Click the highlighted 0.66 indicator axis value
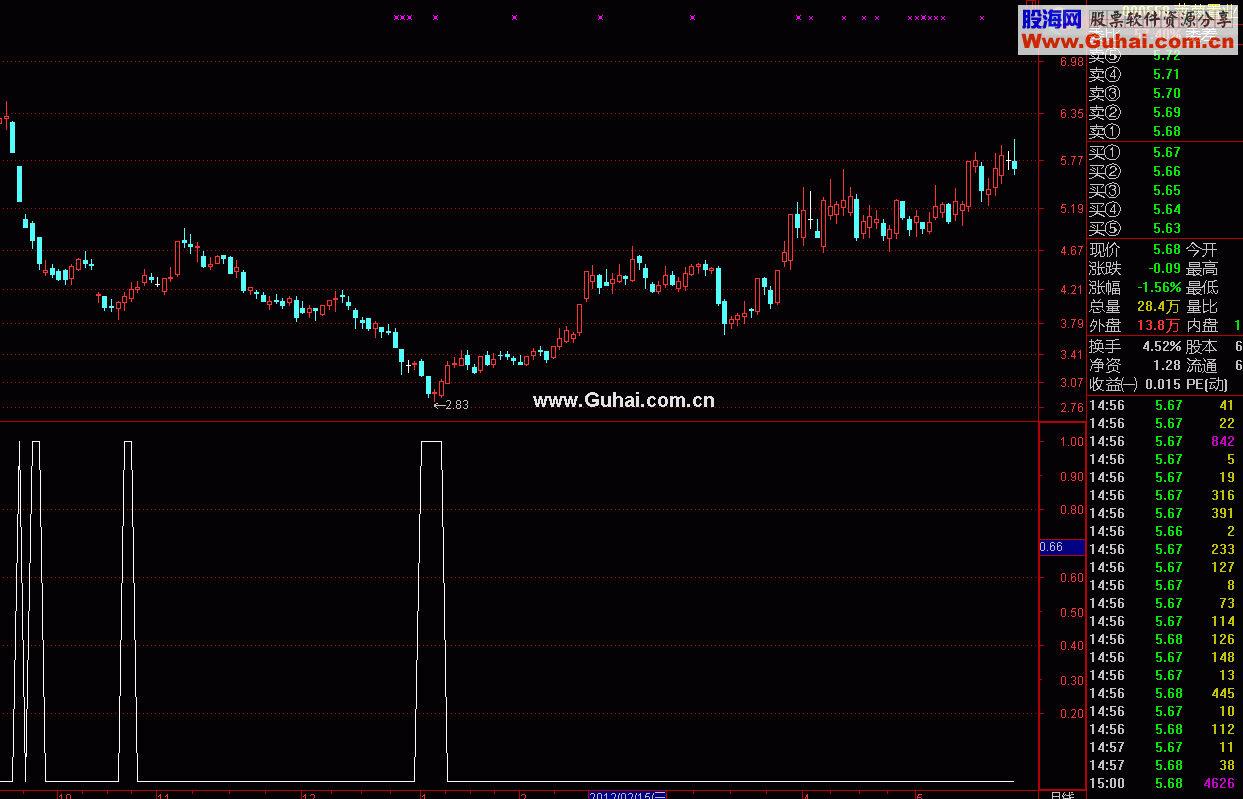This screenshot has width=1243, height=799. (x=1061, y=547)
